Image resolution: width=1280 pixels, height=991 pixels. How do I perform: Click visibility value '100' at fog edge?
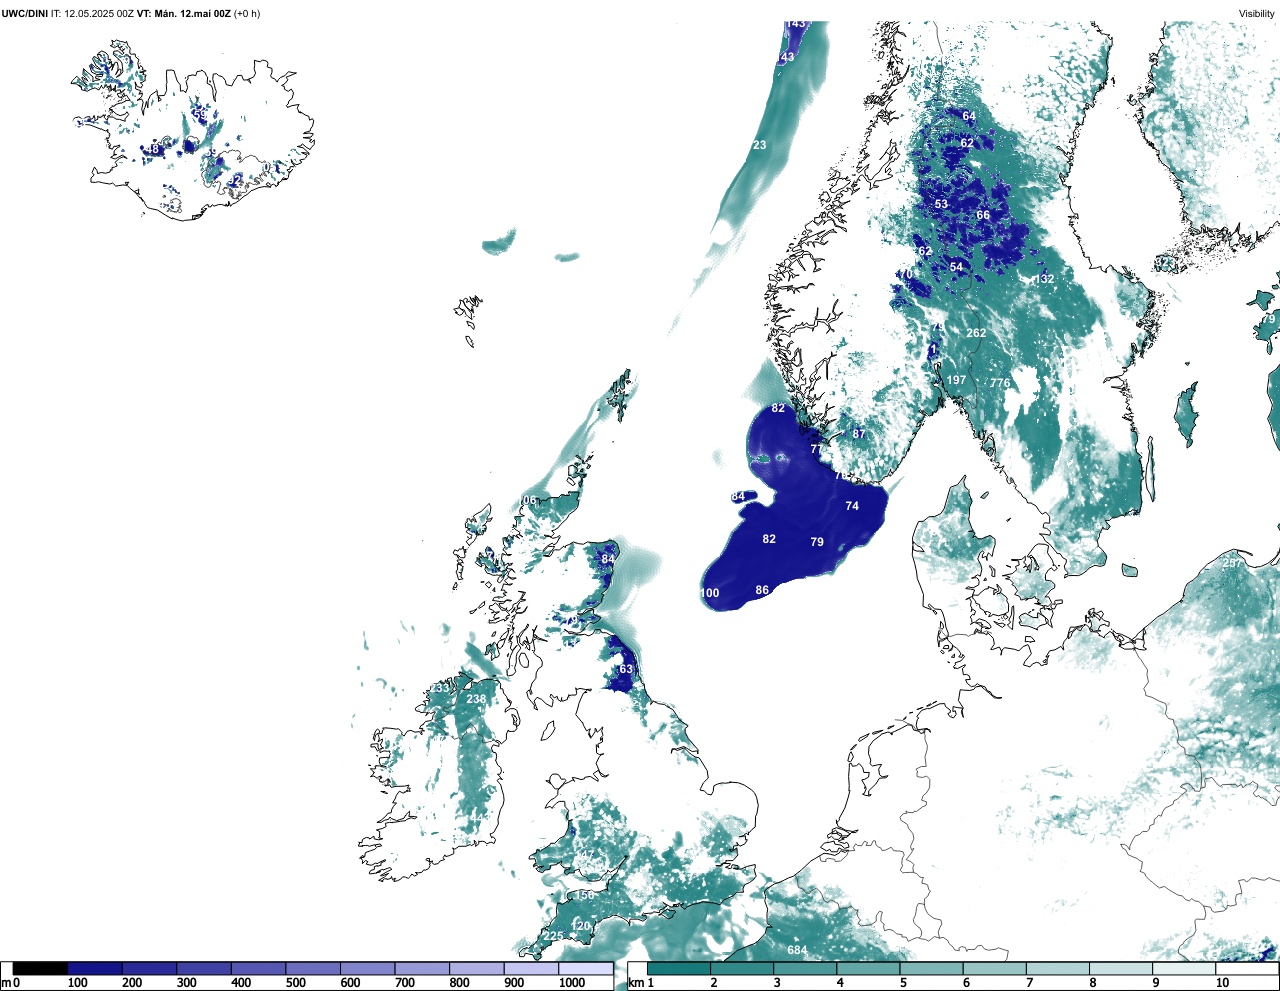click(x=709, y=593)
